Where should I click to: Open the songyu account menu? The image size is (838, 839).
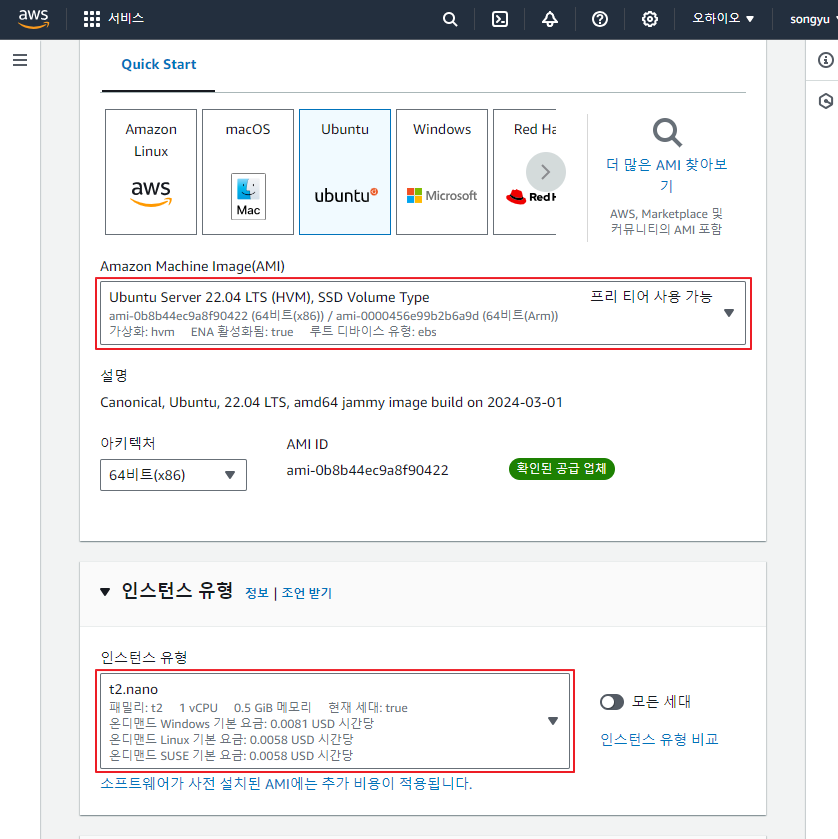tap(813, 19)
